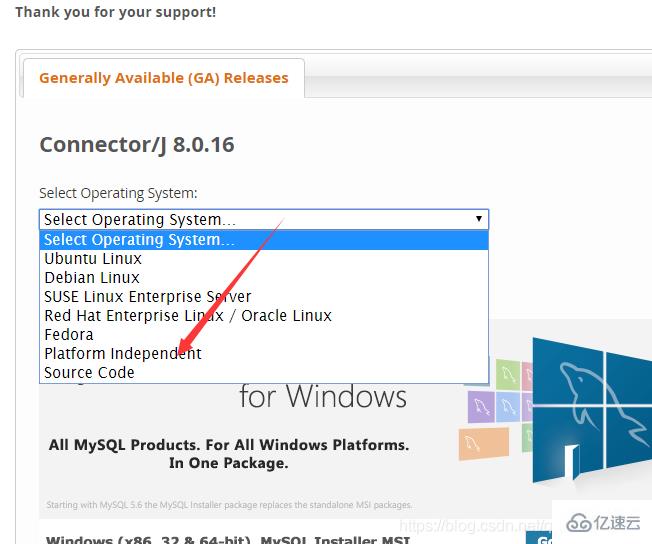Choose Platform Independent option
The height and width of the screenshot is (544, 652).
coord(264,354)
